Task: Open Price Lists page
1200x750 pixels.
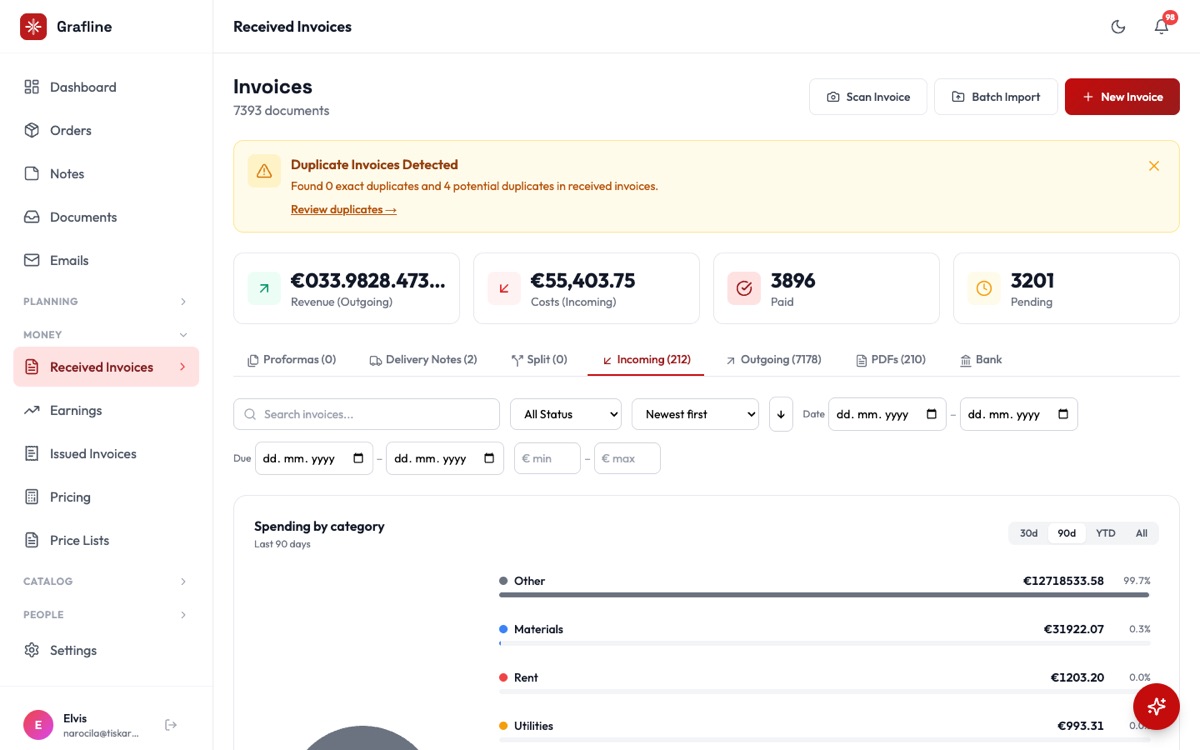Action: tap(106, 540)
